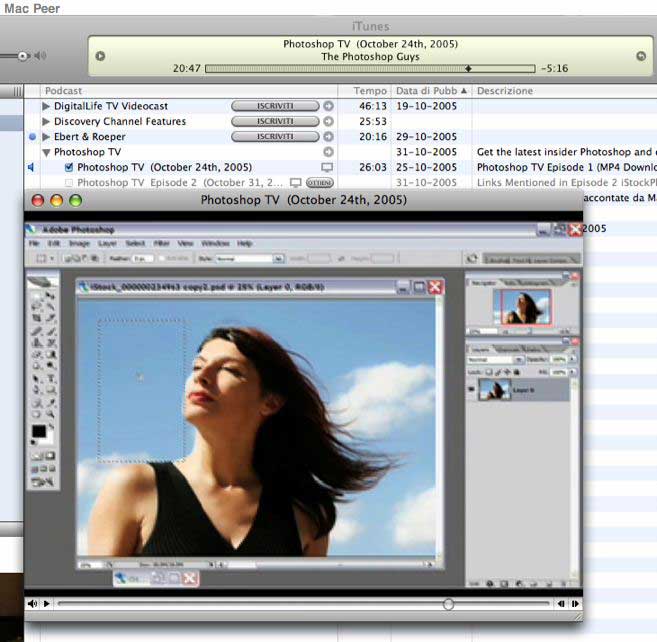
Task: Expand the Discovery Channel Features podcast
Action: click(x=46, y=122)
